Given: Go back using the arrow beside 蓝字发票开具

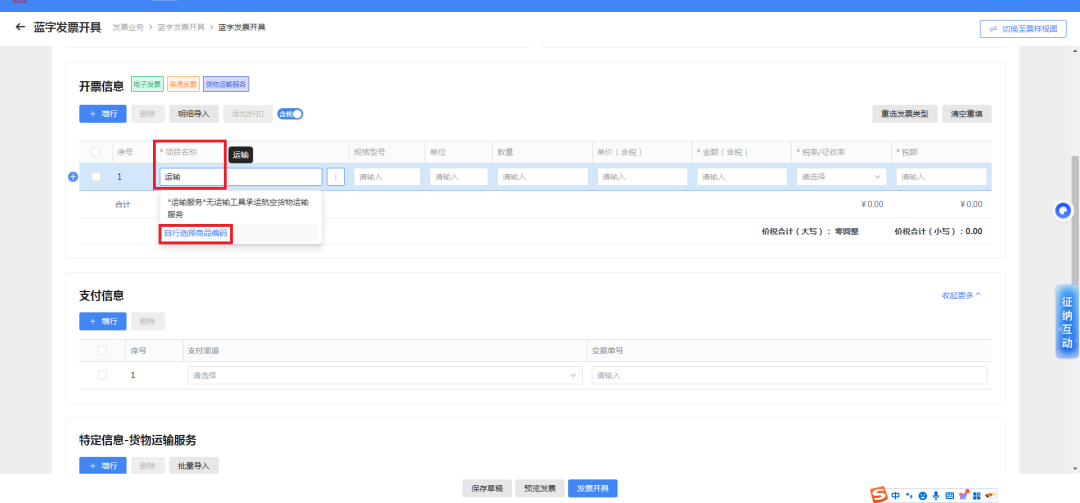Looking at the screenshot, I should (x=20, y=28).
